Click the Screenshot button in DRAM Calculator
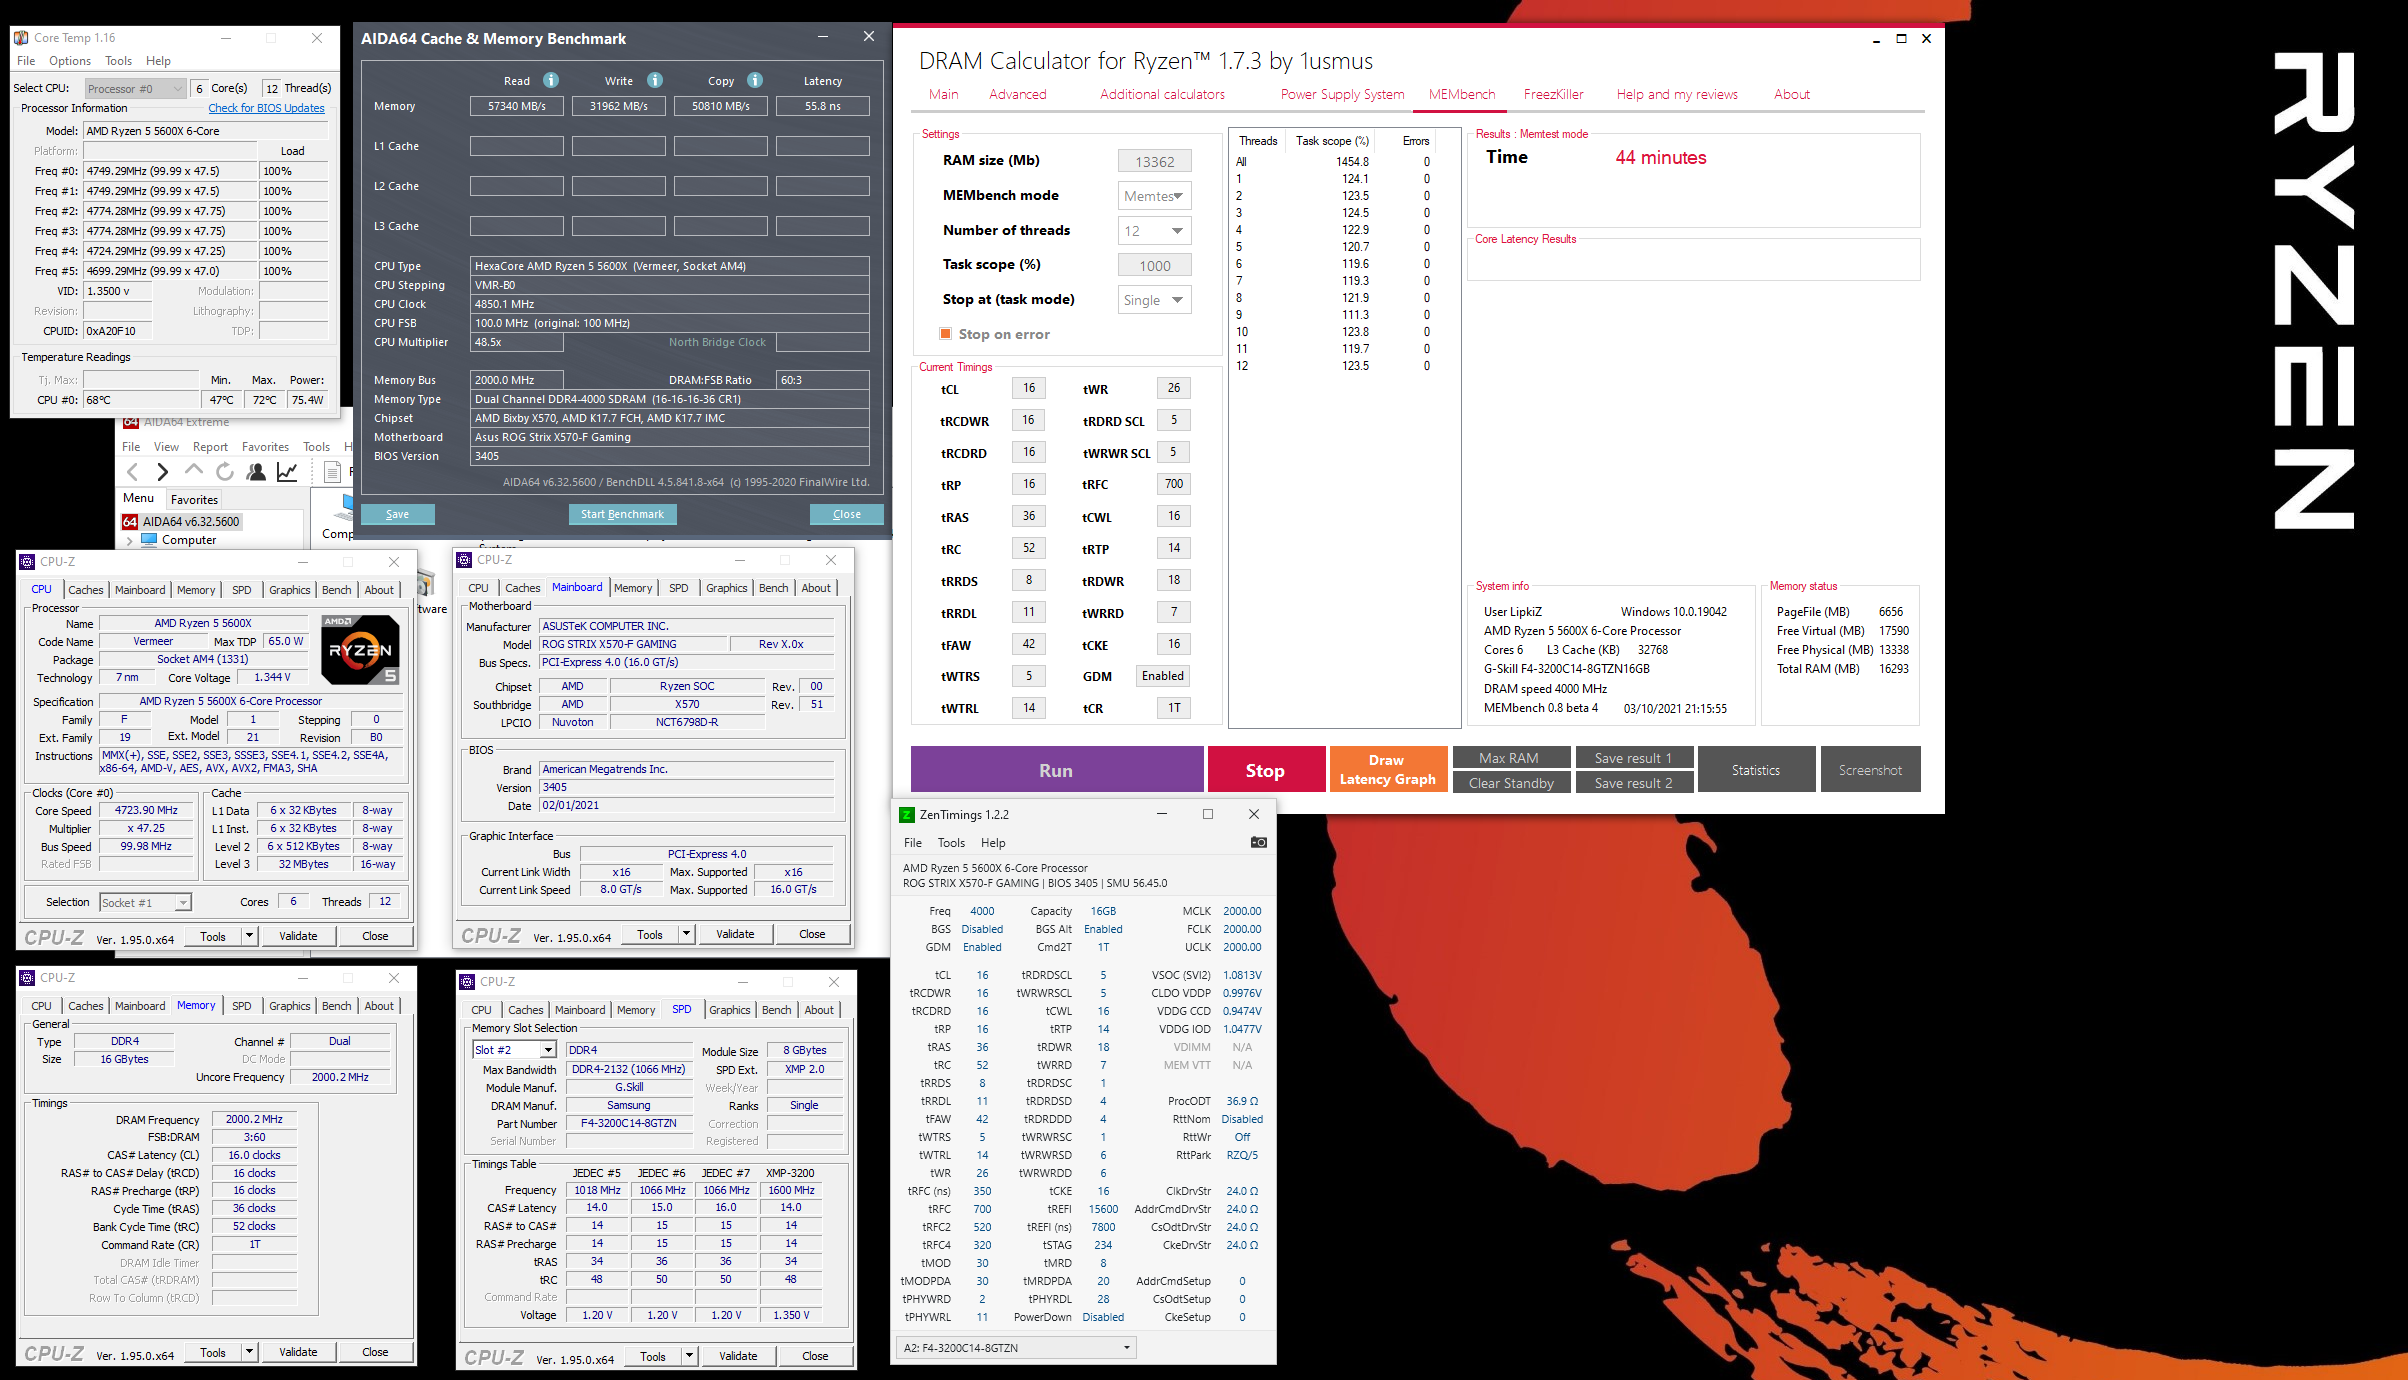This screenshot has width=2408, height=1380. point(1870,770)
